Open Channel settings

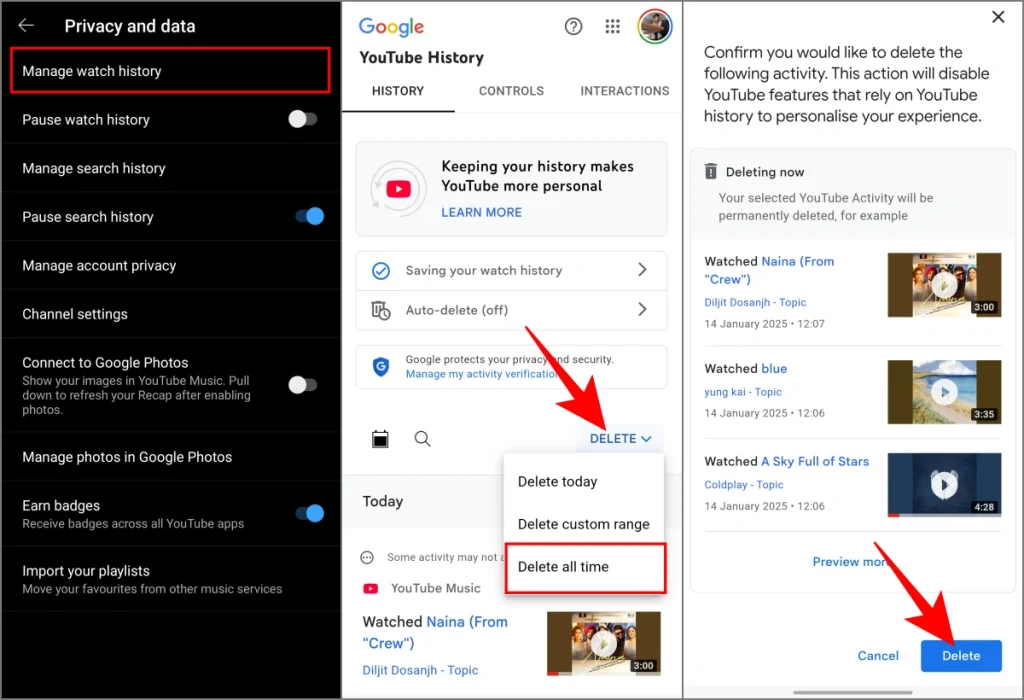pyautogui.click(x=171, y=314)
